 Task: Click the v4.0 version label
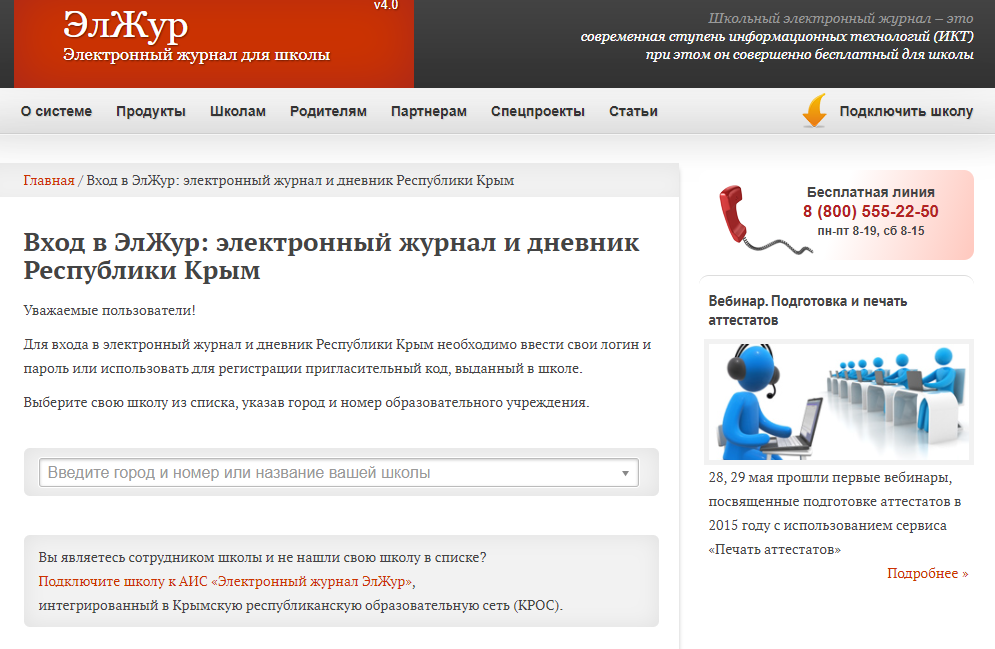pos(386,5)
